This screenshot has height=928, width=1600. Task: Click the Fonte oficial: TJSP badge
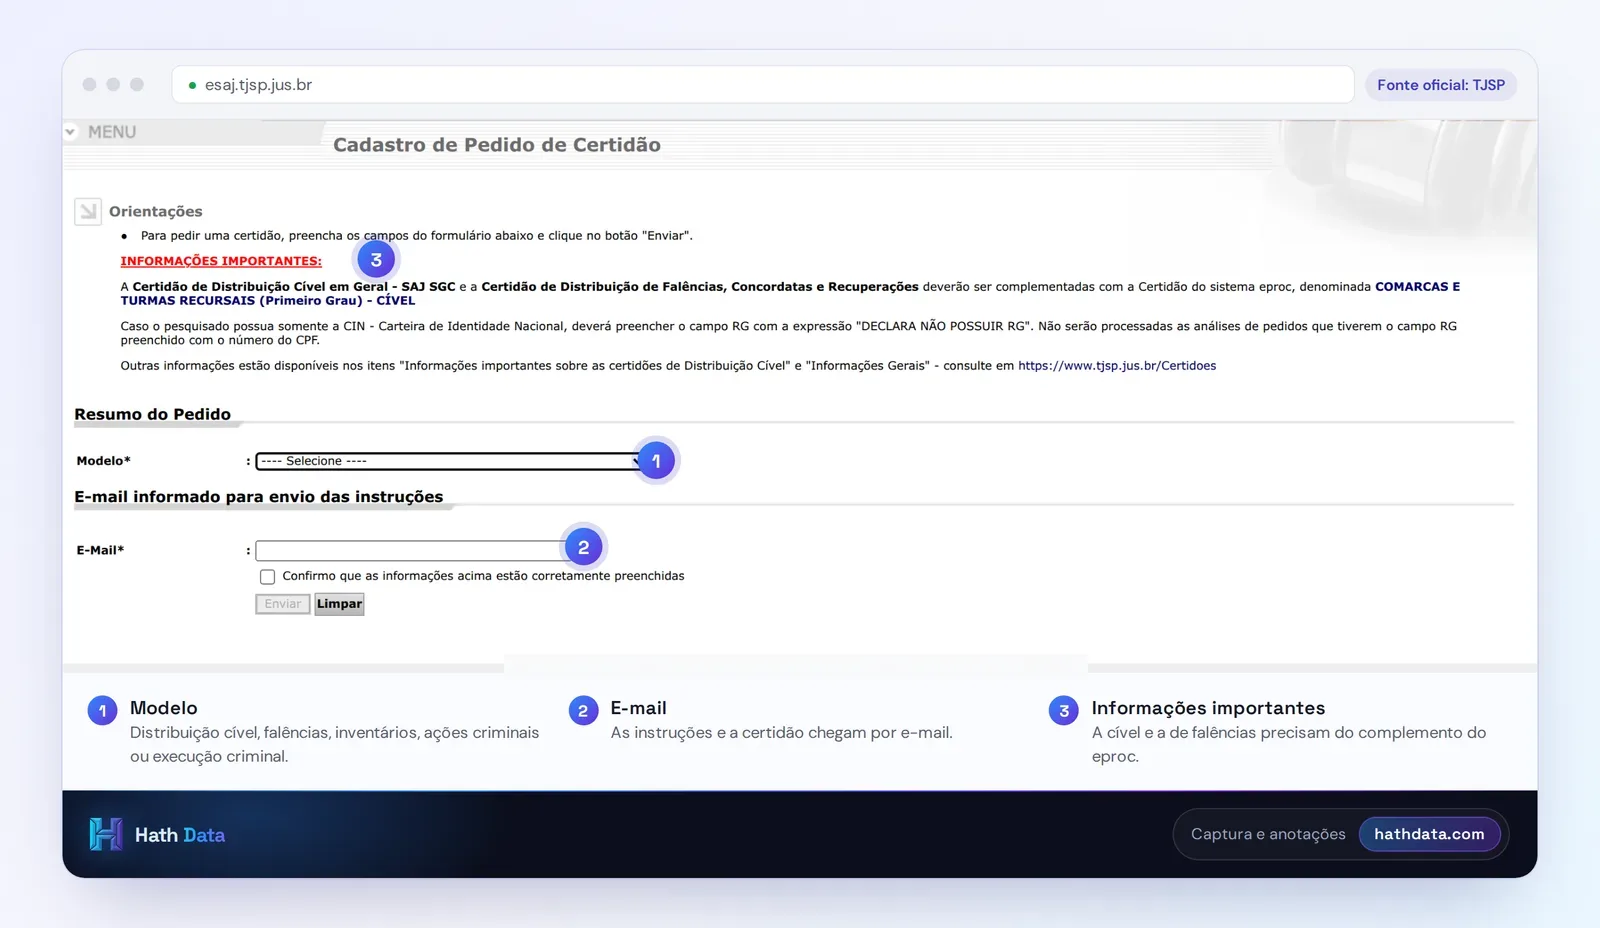click(1441, 85)
